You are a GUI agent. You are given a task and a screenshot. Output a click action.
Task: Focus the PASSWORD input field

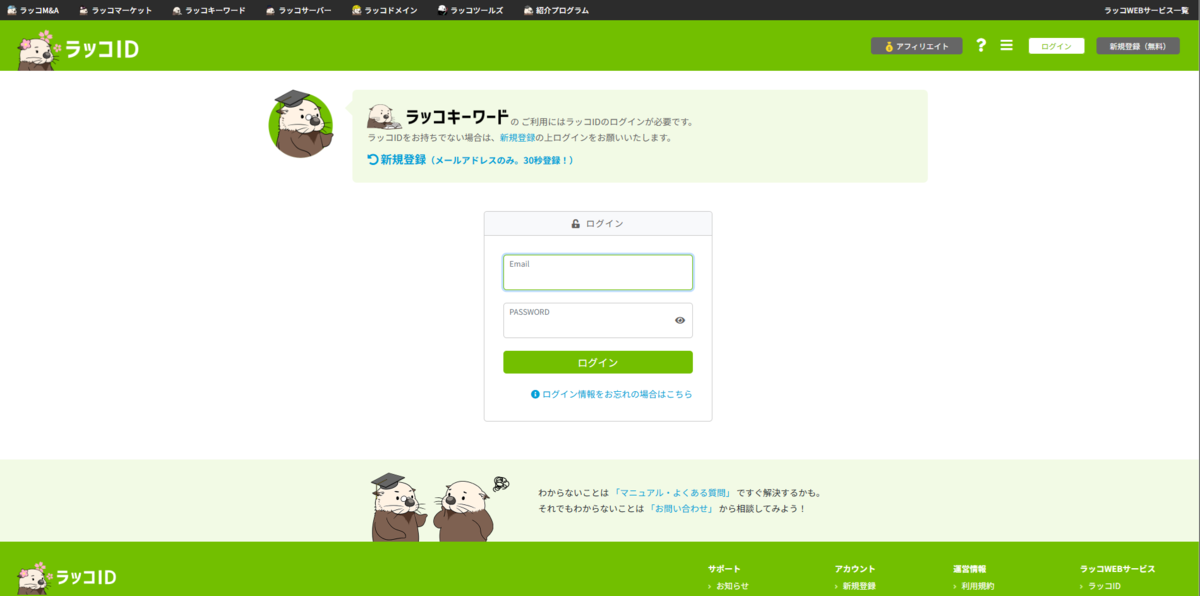[598, 320]
